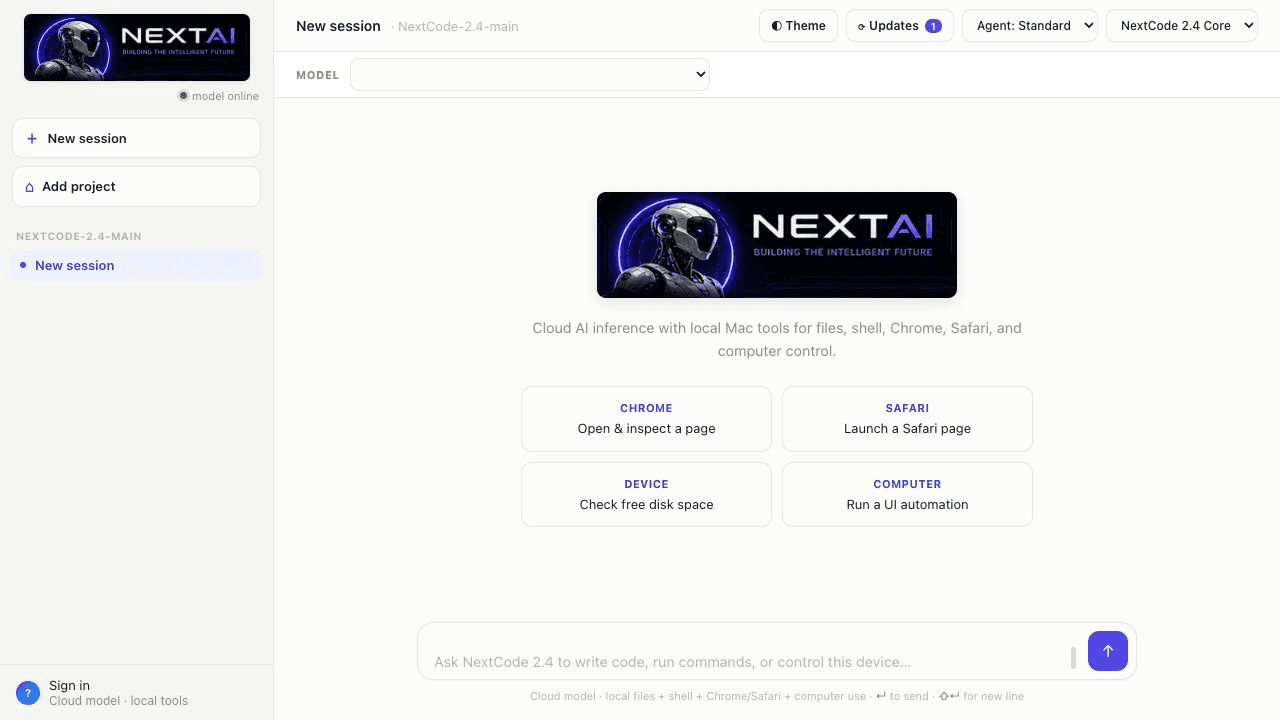Click the Cloud model · local tools text
Viewport: 1280px width, 720px height.
coord(118,701)
